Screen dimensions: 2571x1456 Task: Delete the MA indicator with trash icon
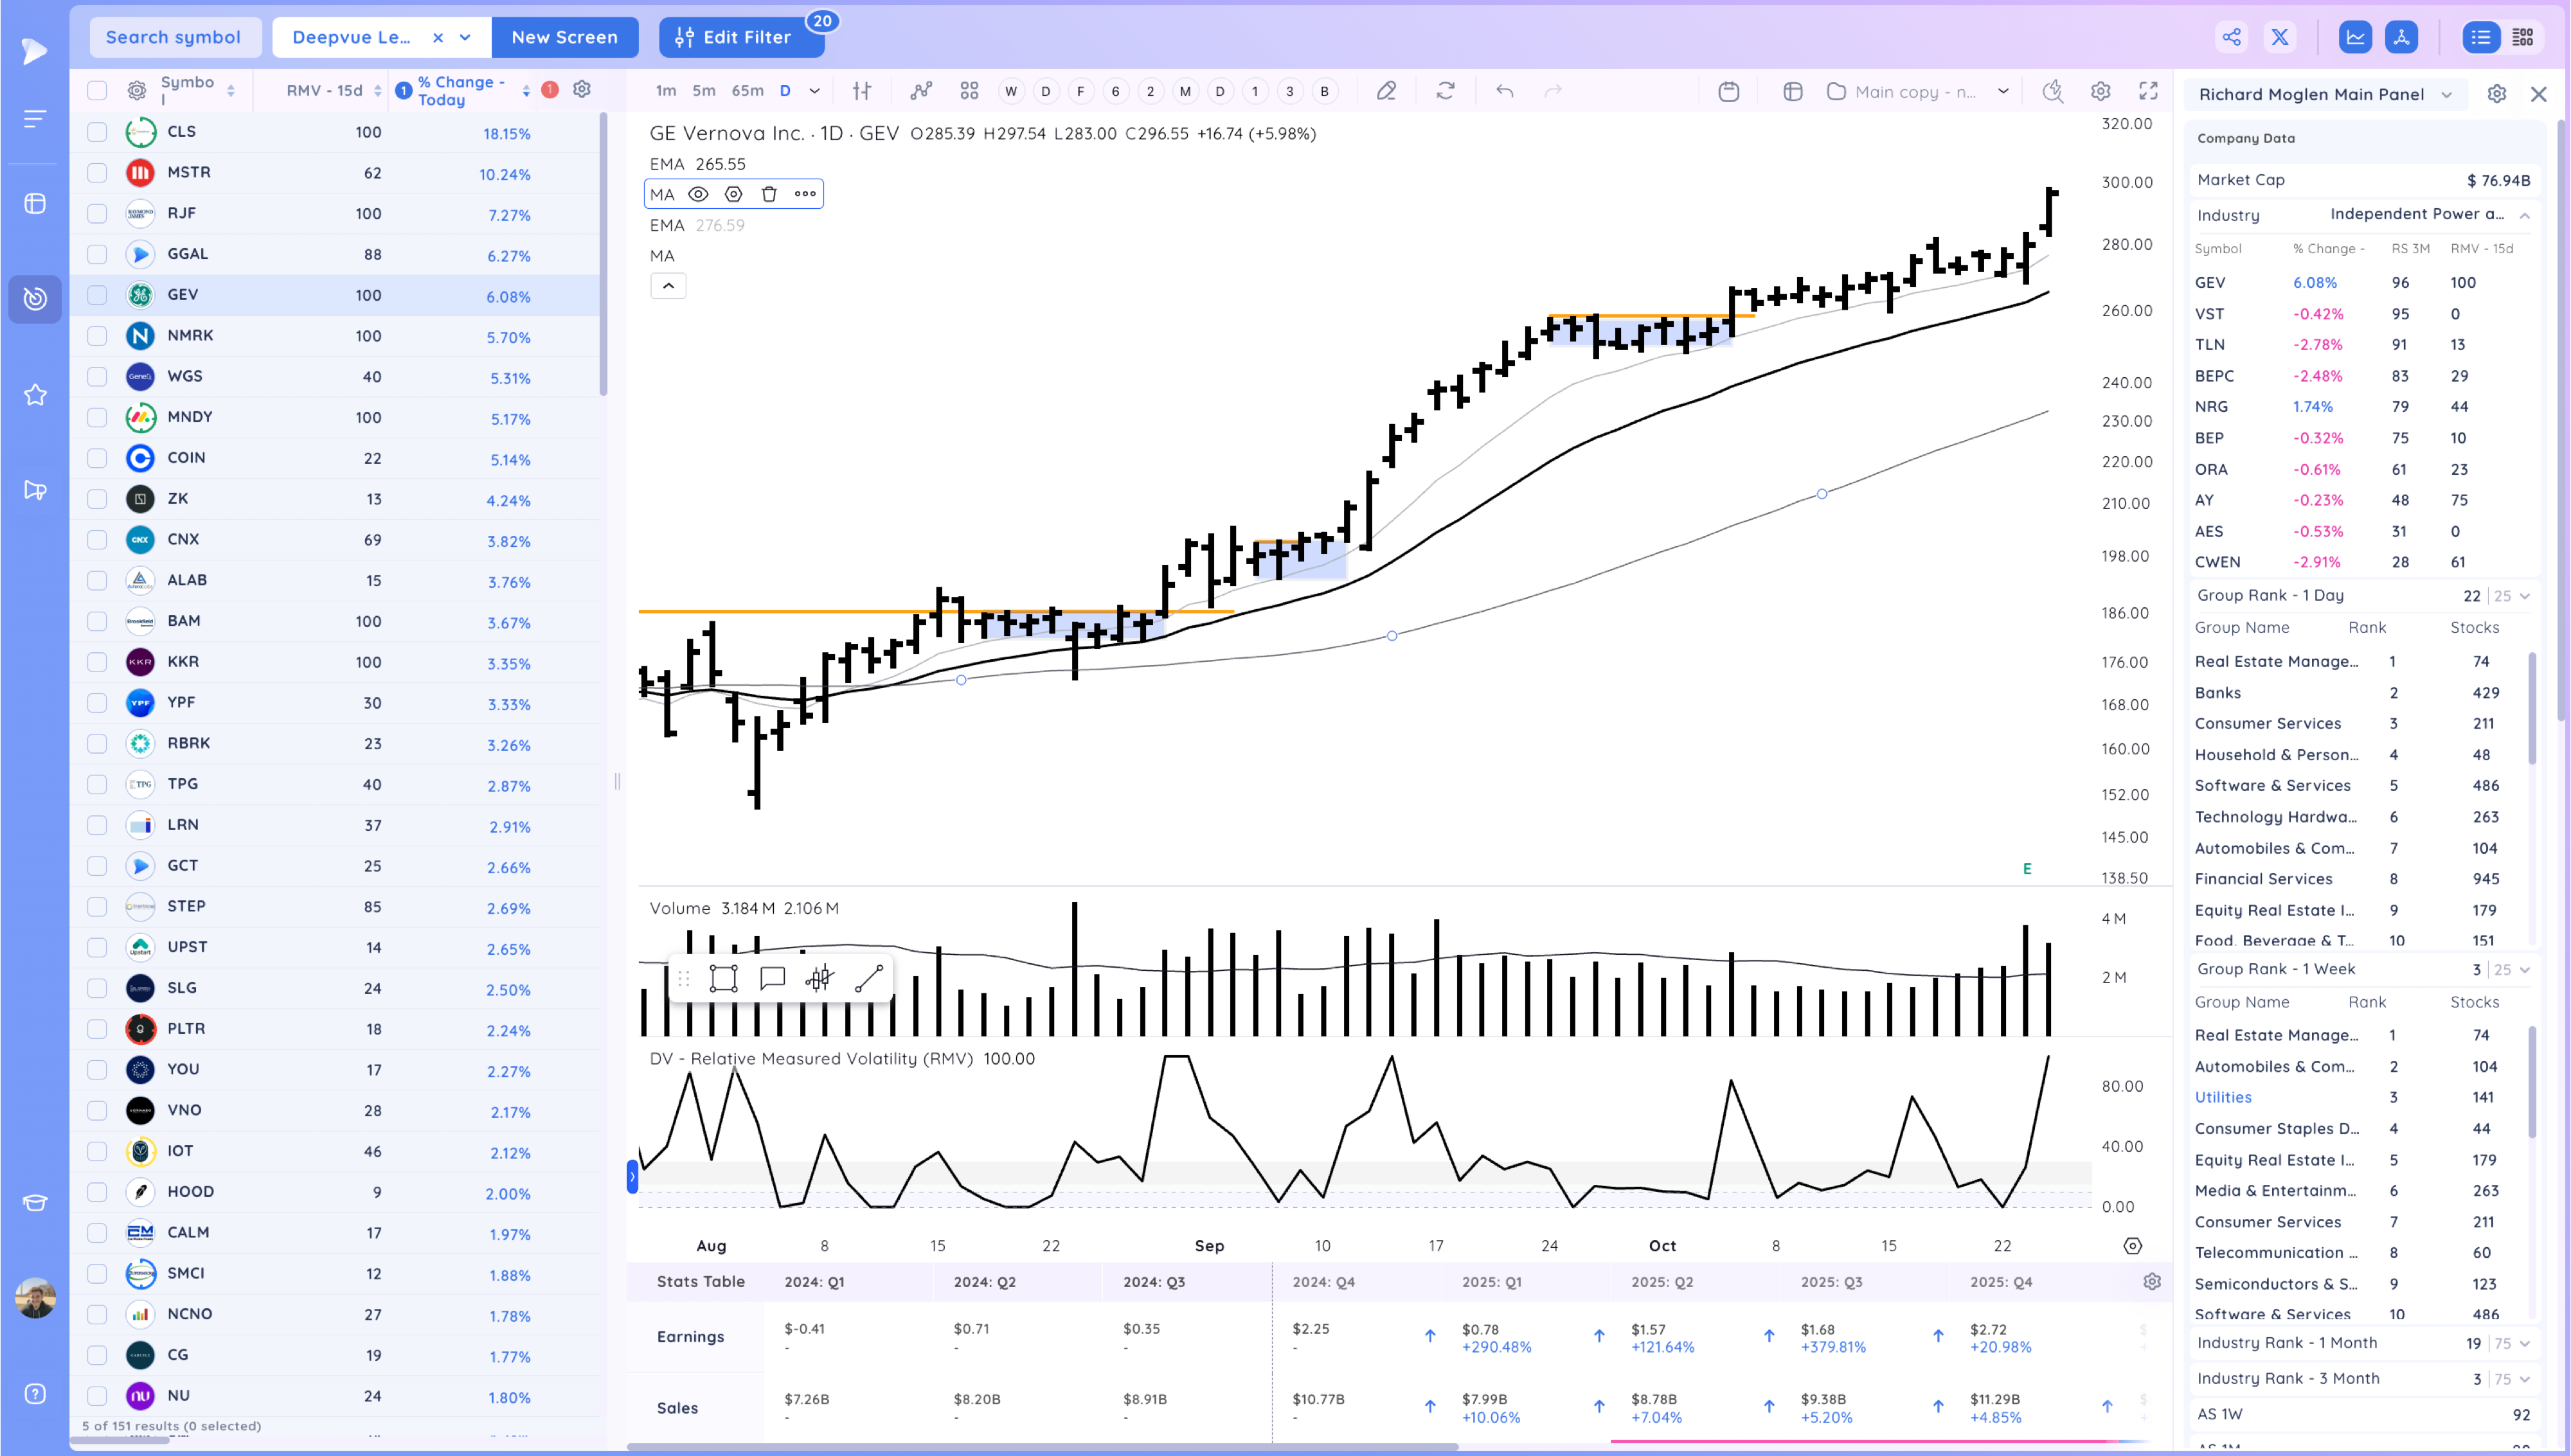[x=769, y=194]
